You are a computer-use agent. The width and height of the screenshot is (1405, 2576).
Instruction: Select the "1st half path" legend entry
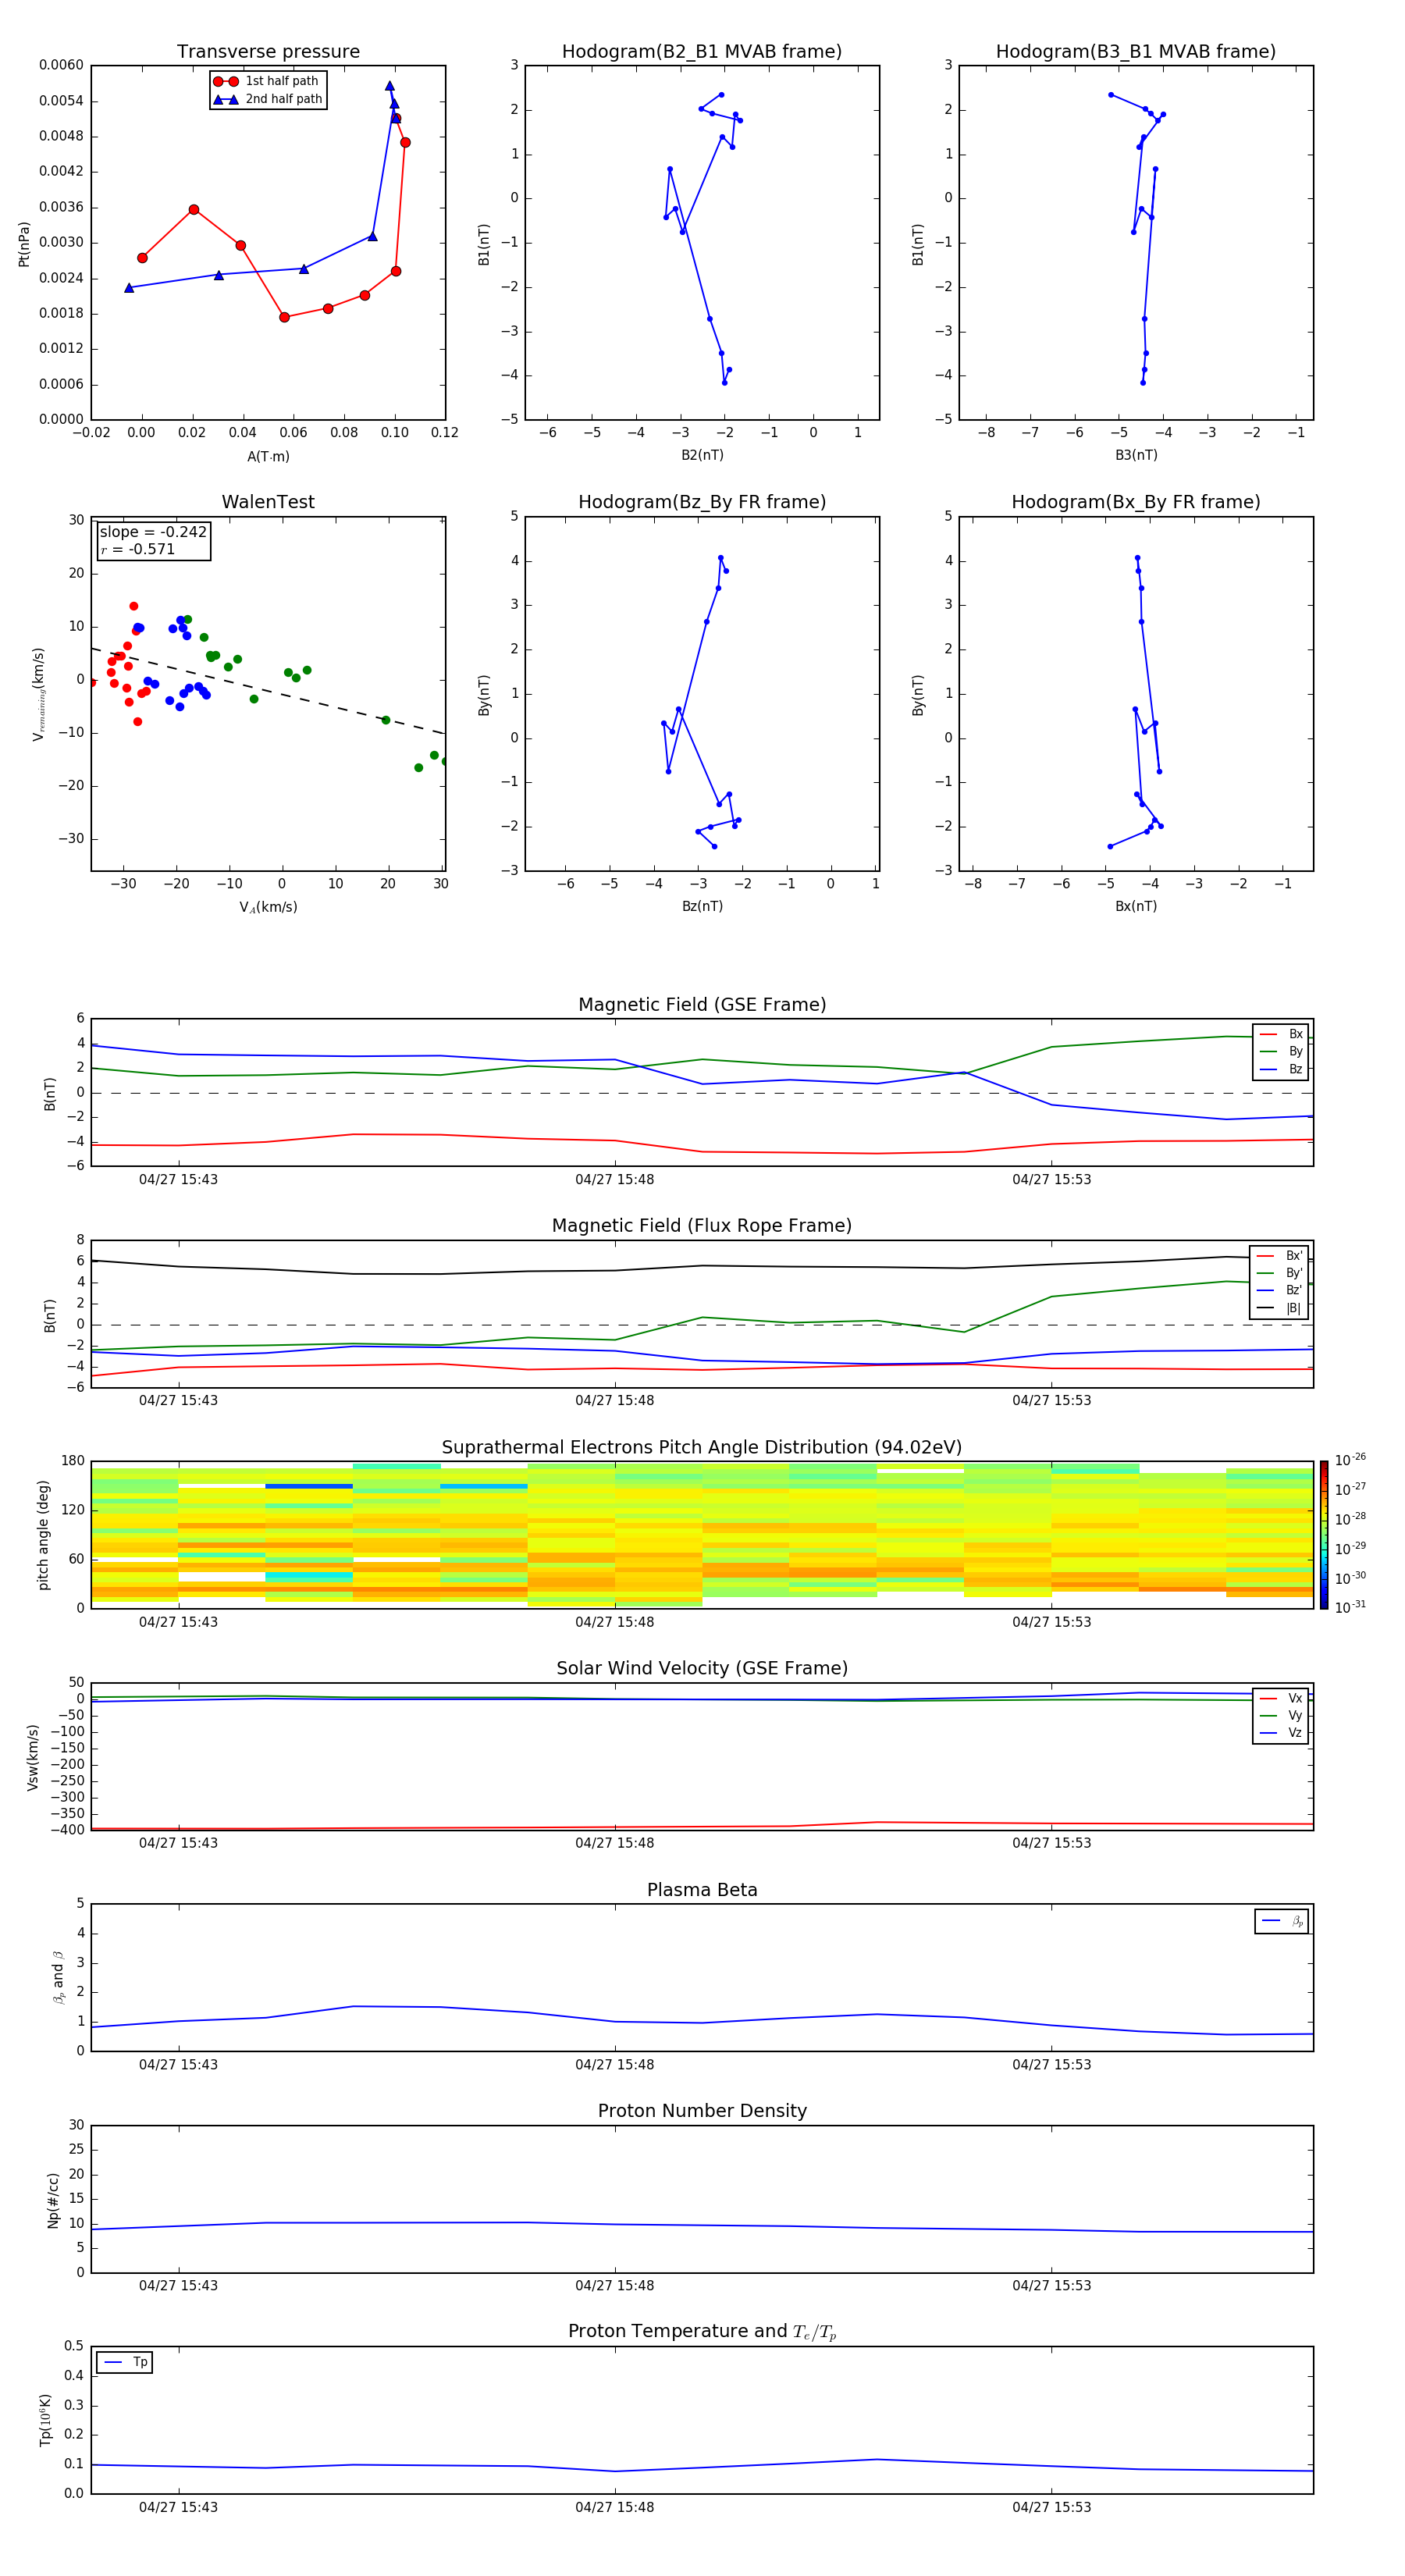click(267, 81)
